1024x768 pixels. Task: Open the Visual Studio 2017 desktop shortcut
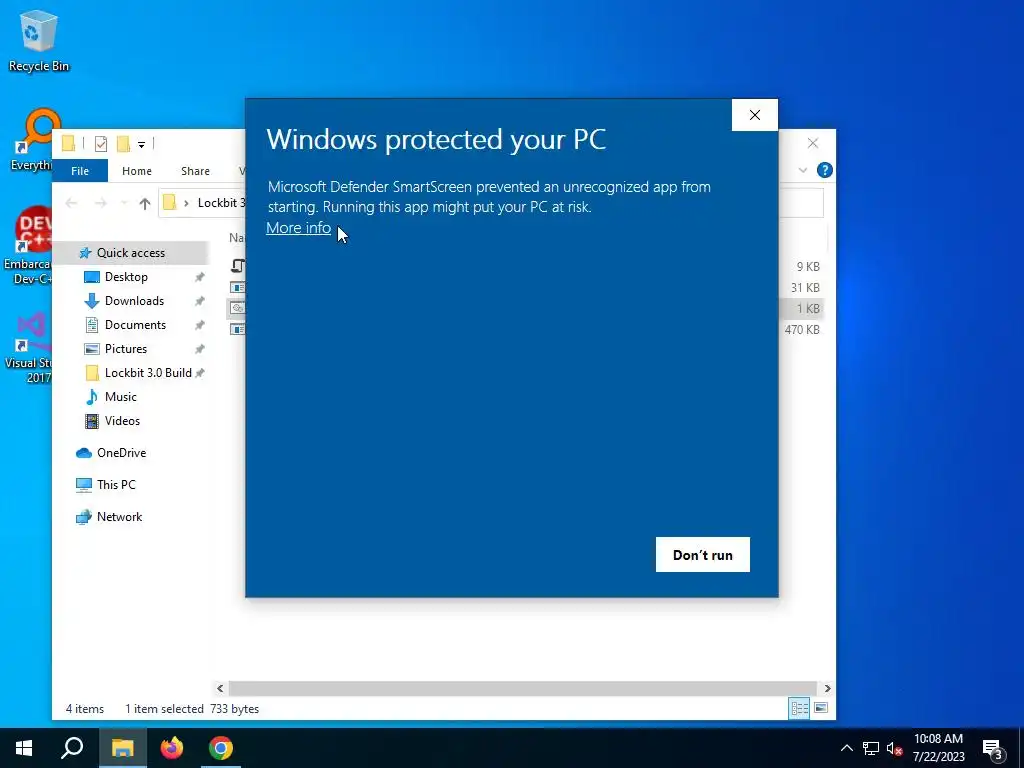pyautogui.click(x=29, y=348)
